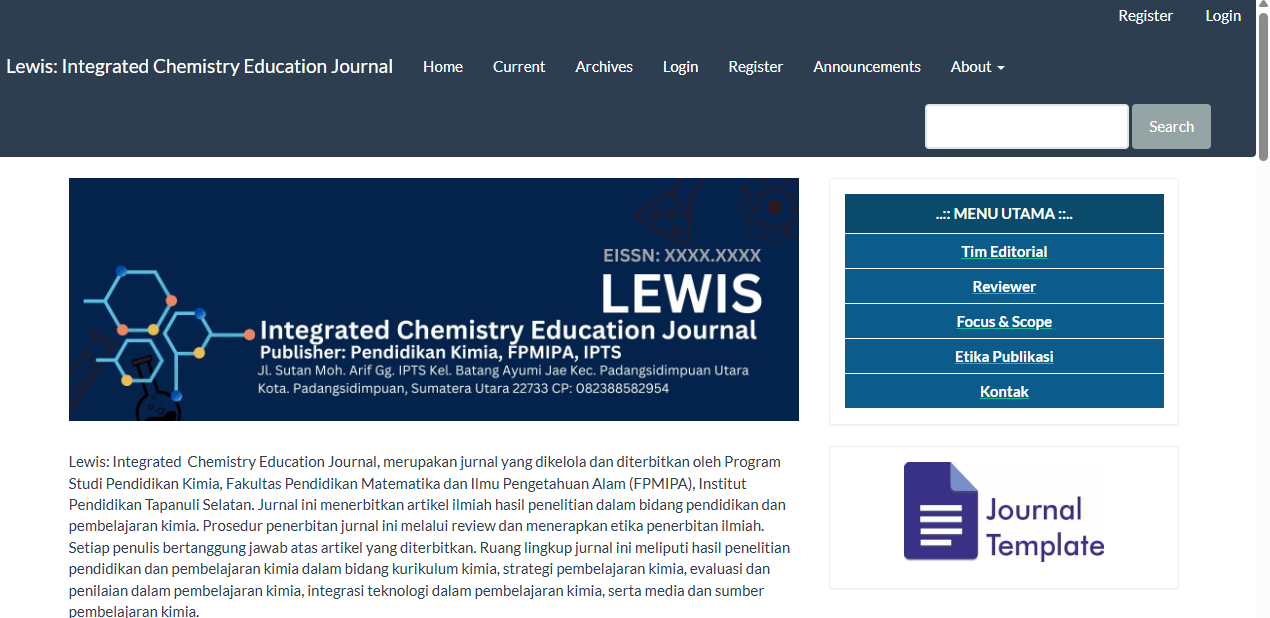Click the LEWIS journal banner image
Screen dimensions: 1270x618
[x=433, y=298]
